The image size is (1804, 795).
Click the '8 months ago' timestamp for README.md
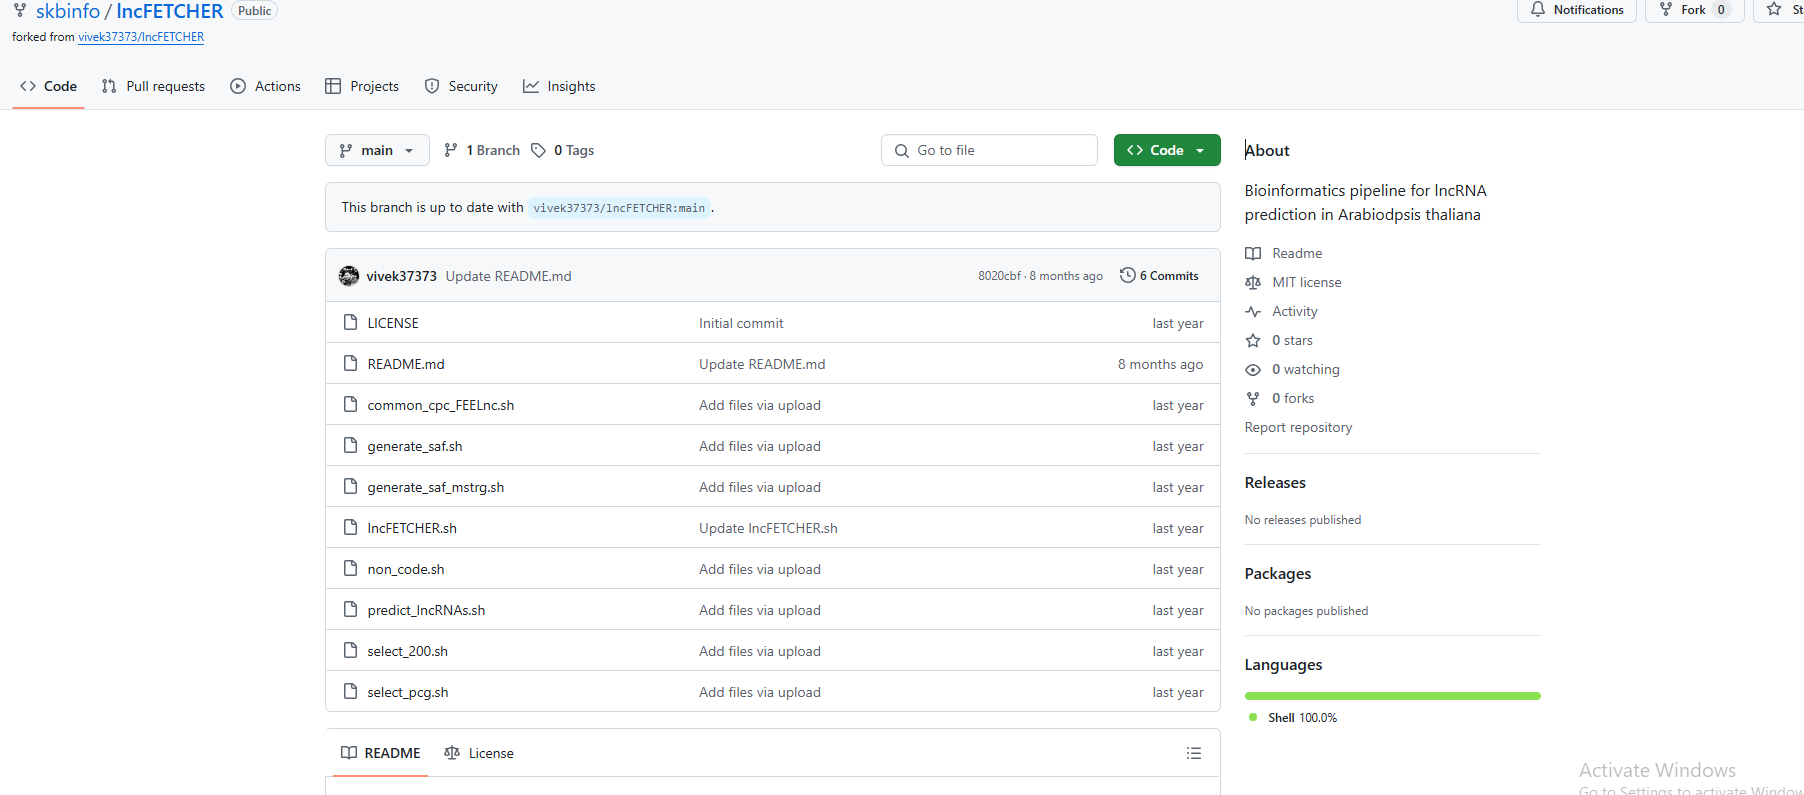[x=1160, y=364]
